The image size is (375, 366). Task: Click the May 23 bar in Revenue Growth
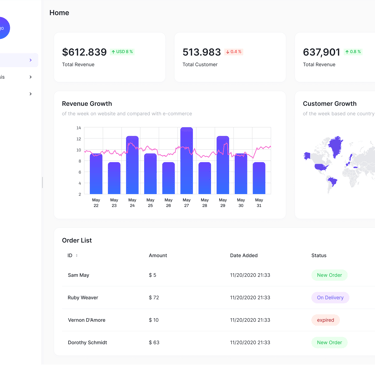(114, 178)
